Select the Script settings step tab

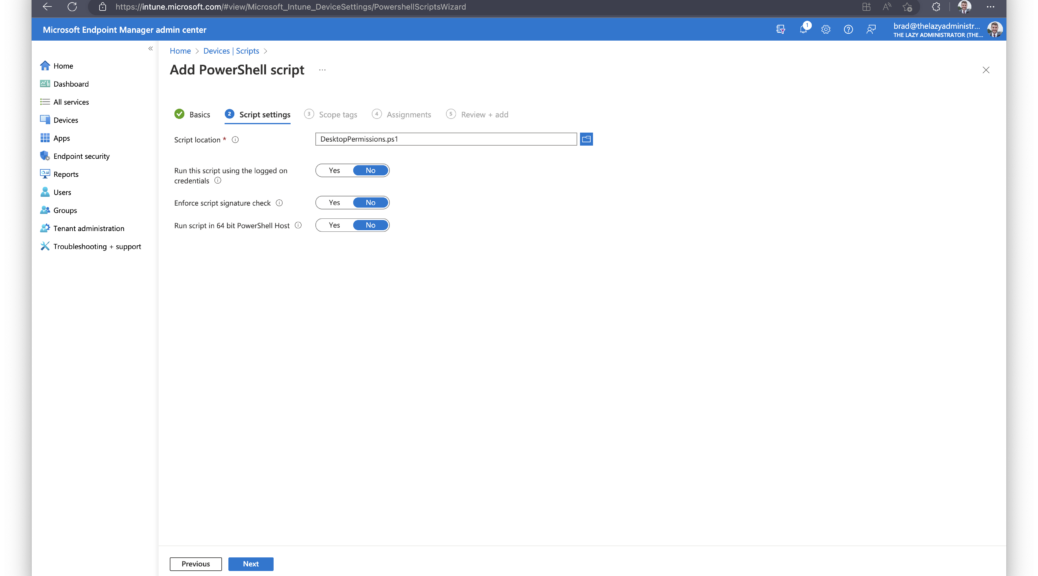coord(258,115)
